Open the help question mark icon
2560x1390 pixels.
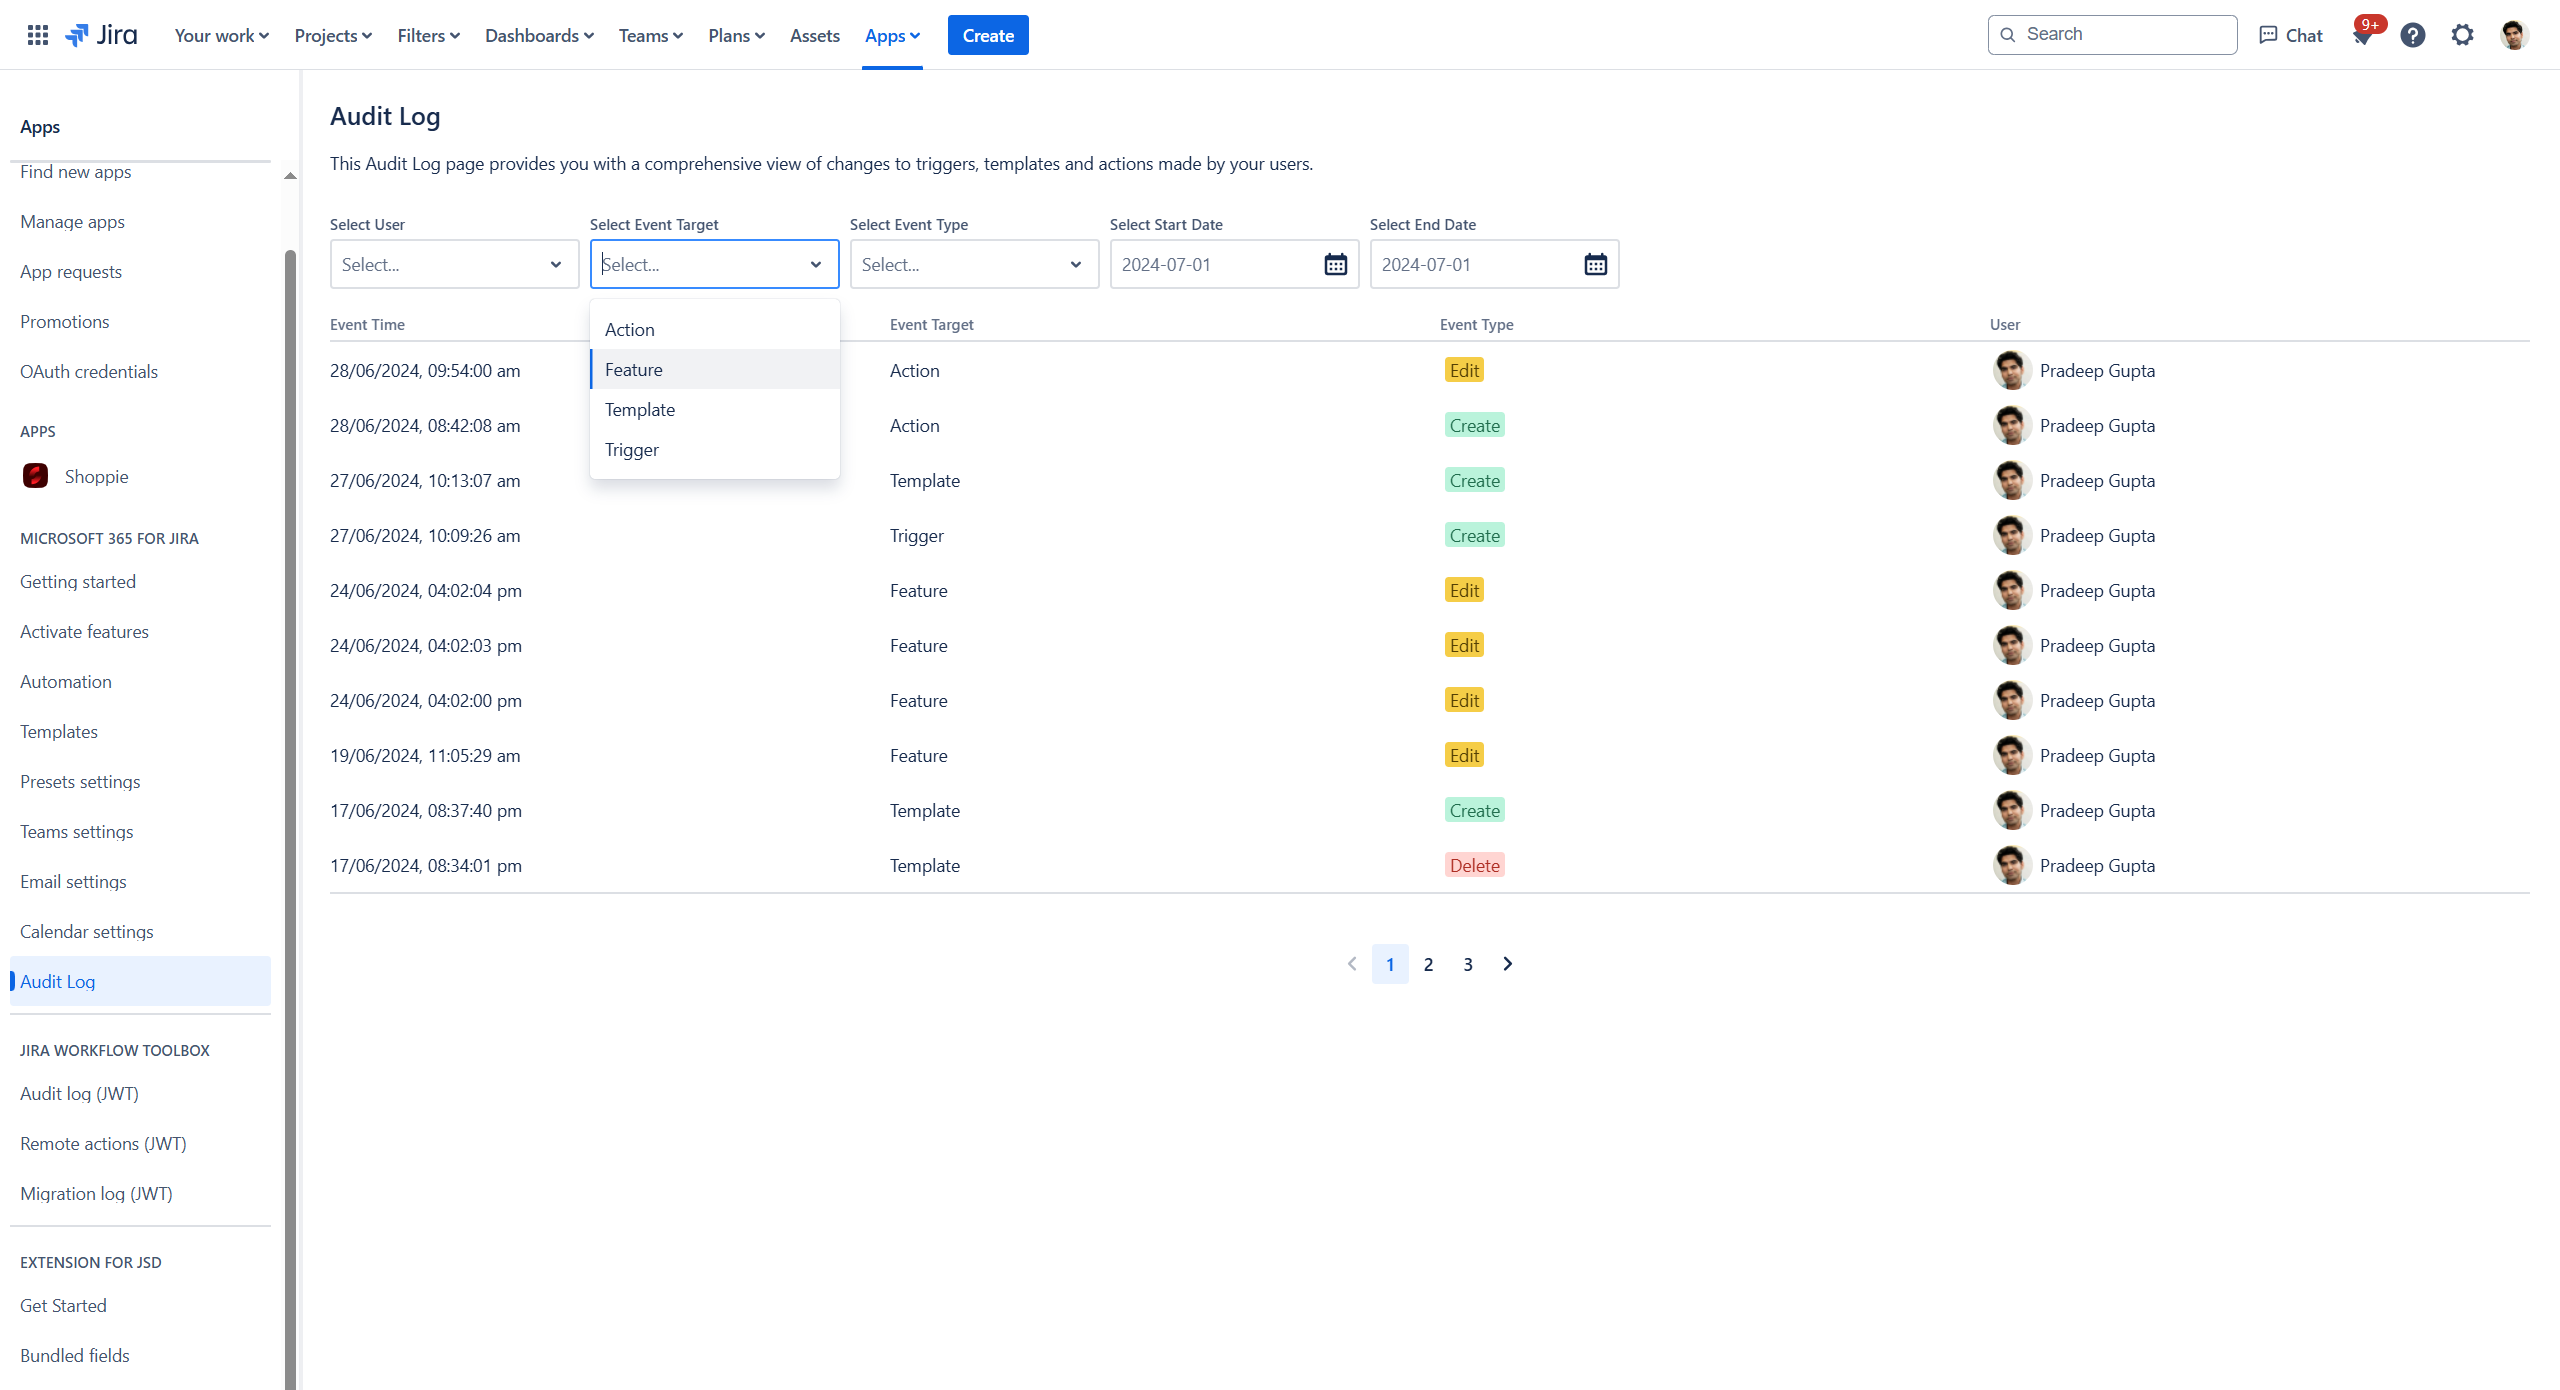(x=2413, y=36)
